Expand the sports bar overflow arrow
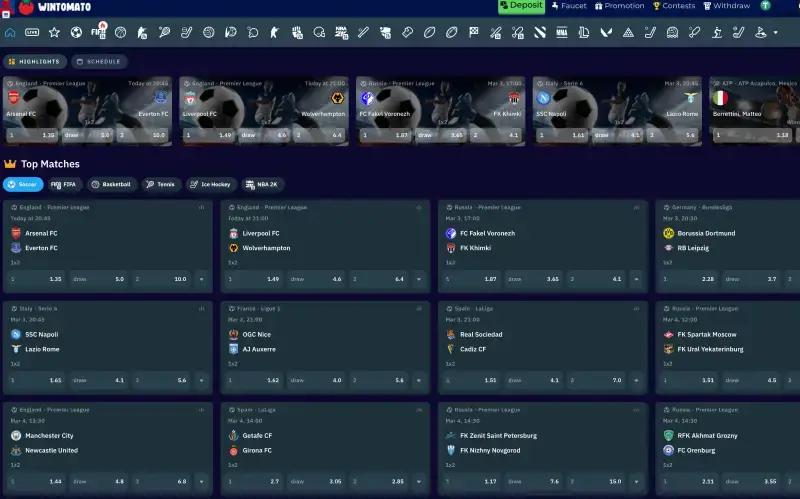Screen dimensions: 800x499 point(775,32)
